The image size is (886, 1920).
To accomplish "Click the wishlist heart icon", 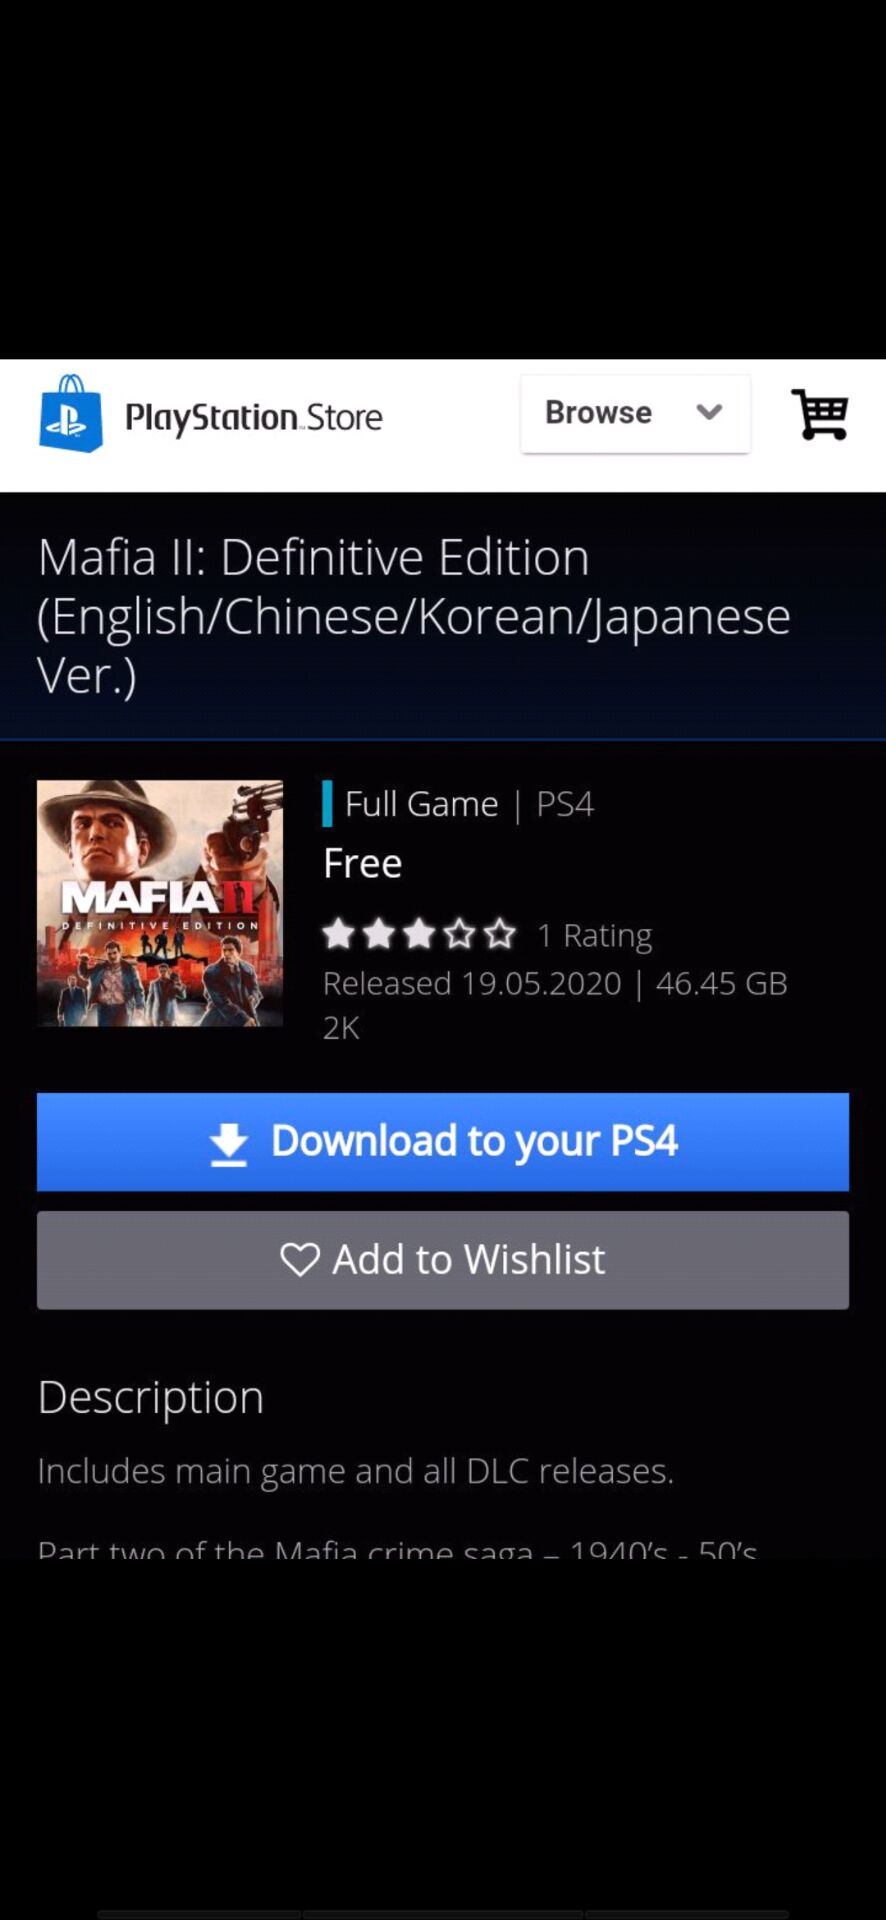I will (x=300, y=1259).
